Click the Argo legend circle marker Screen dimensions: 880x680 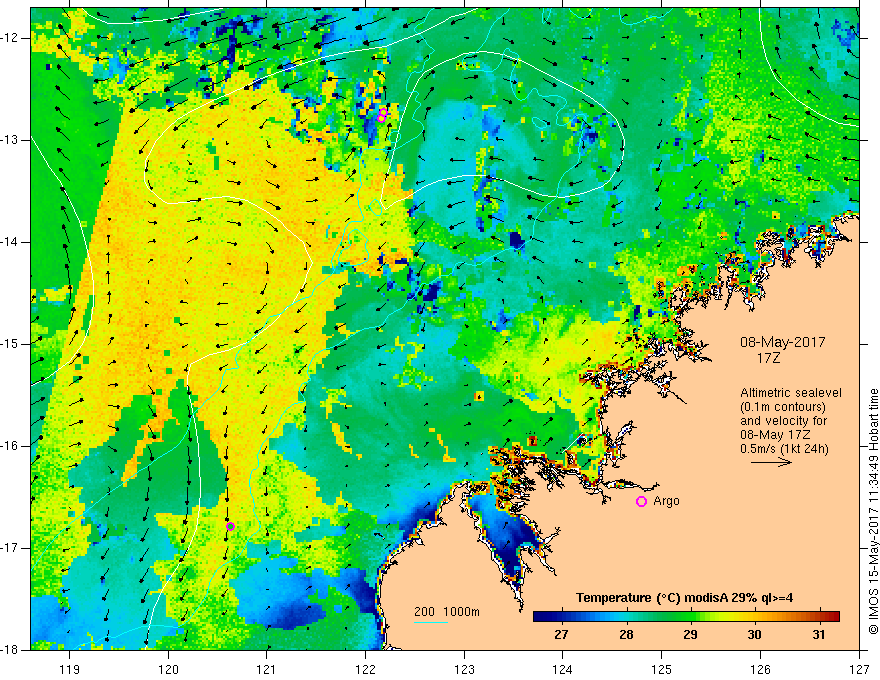coord(641,502)
